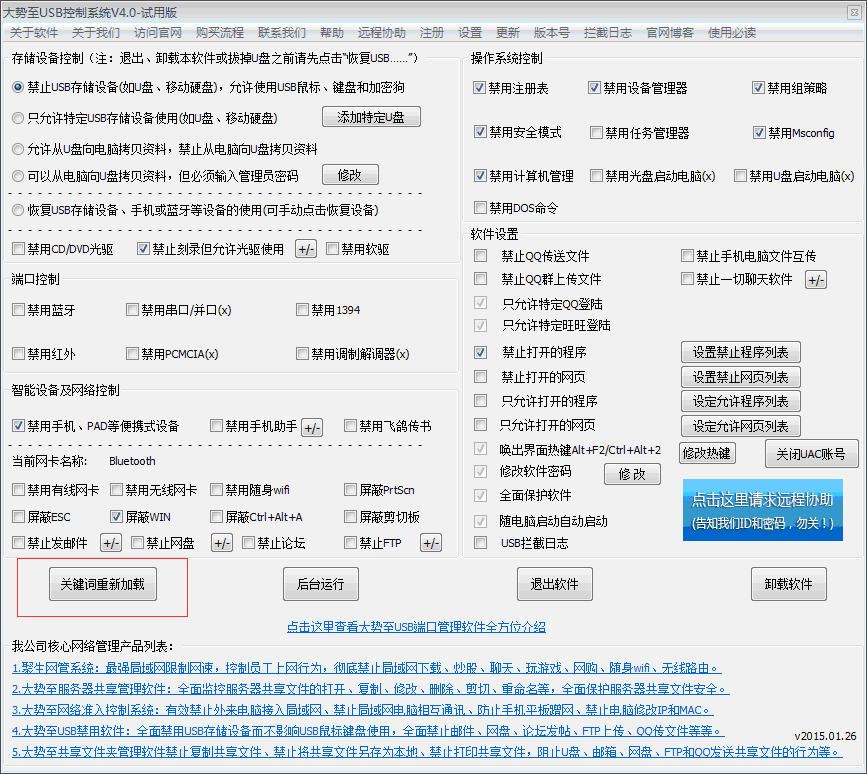This screenshot has height=774, width=867.
Task: Open +/- settings next to 禁止FTP
Action: pos(430,543)
